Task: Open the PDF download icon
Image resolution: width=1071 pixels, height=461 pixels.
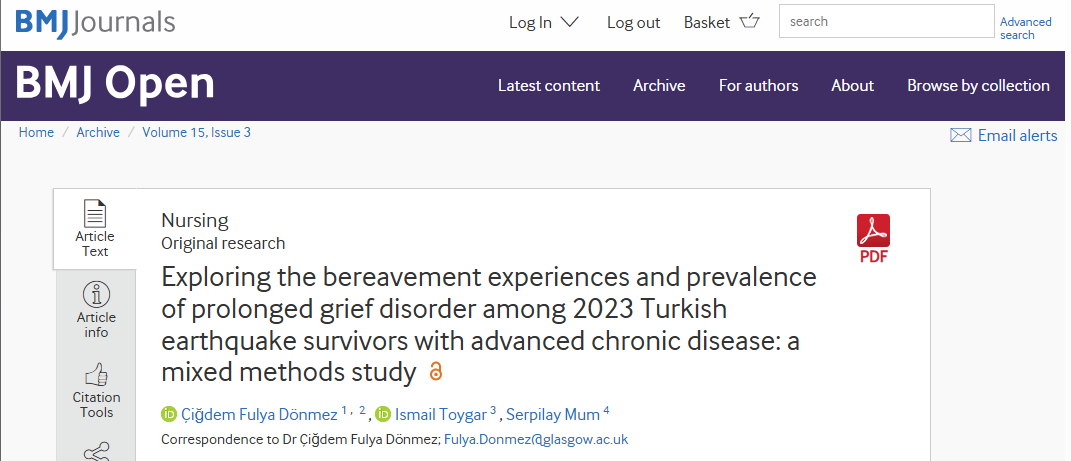Action: click(873, 231)
